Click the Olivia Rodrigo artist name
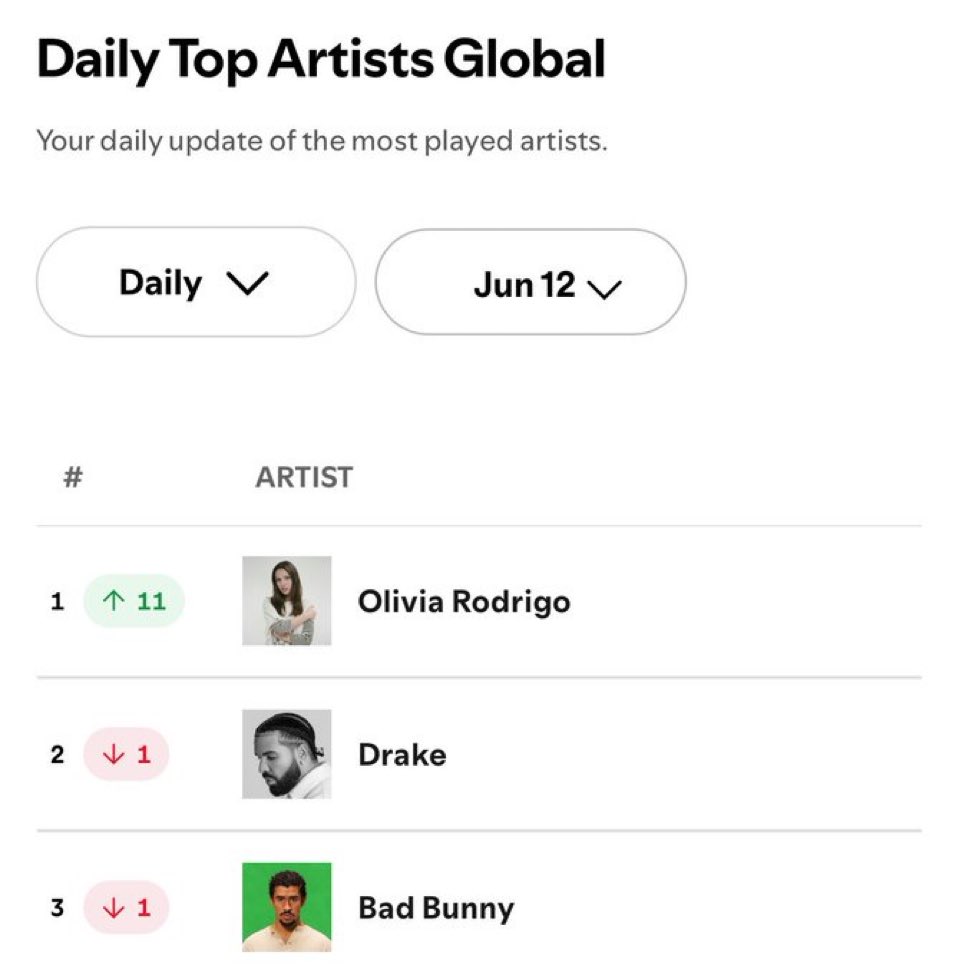This screenshot has width=959, height=975. (x=464, y=602)
